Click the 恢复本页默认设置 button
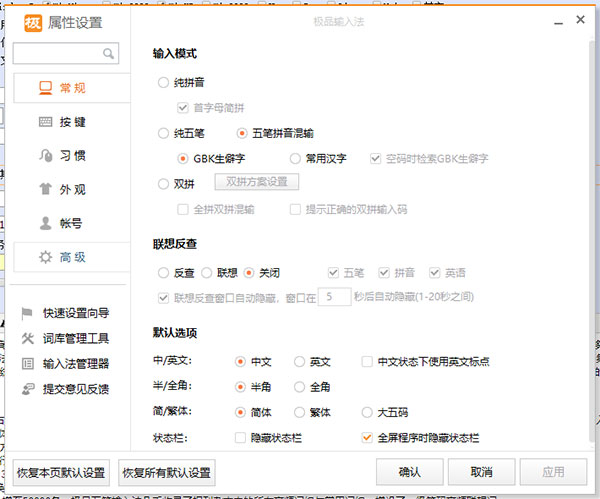 pyautogui.click(x=61, y=471)
